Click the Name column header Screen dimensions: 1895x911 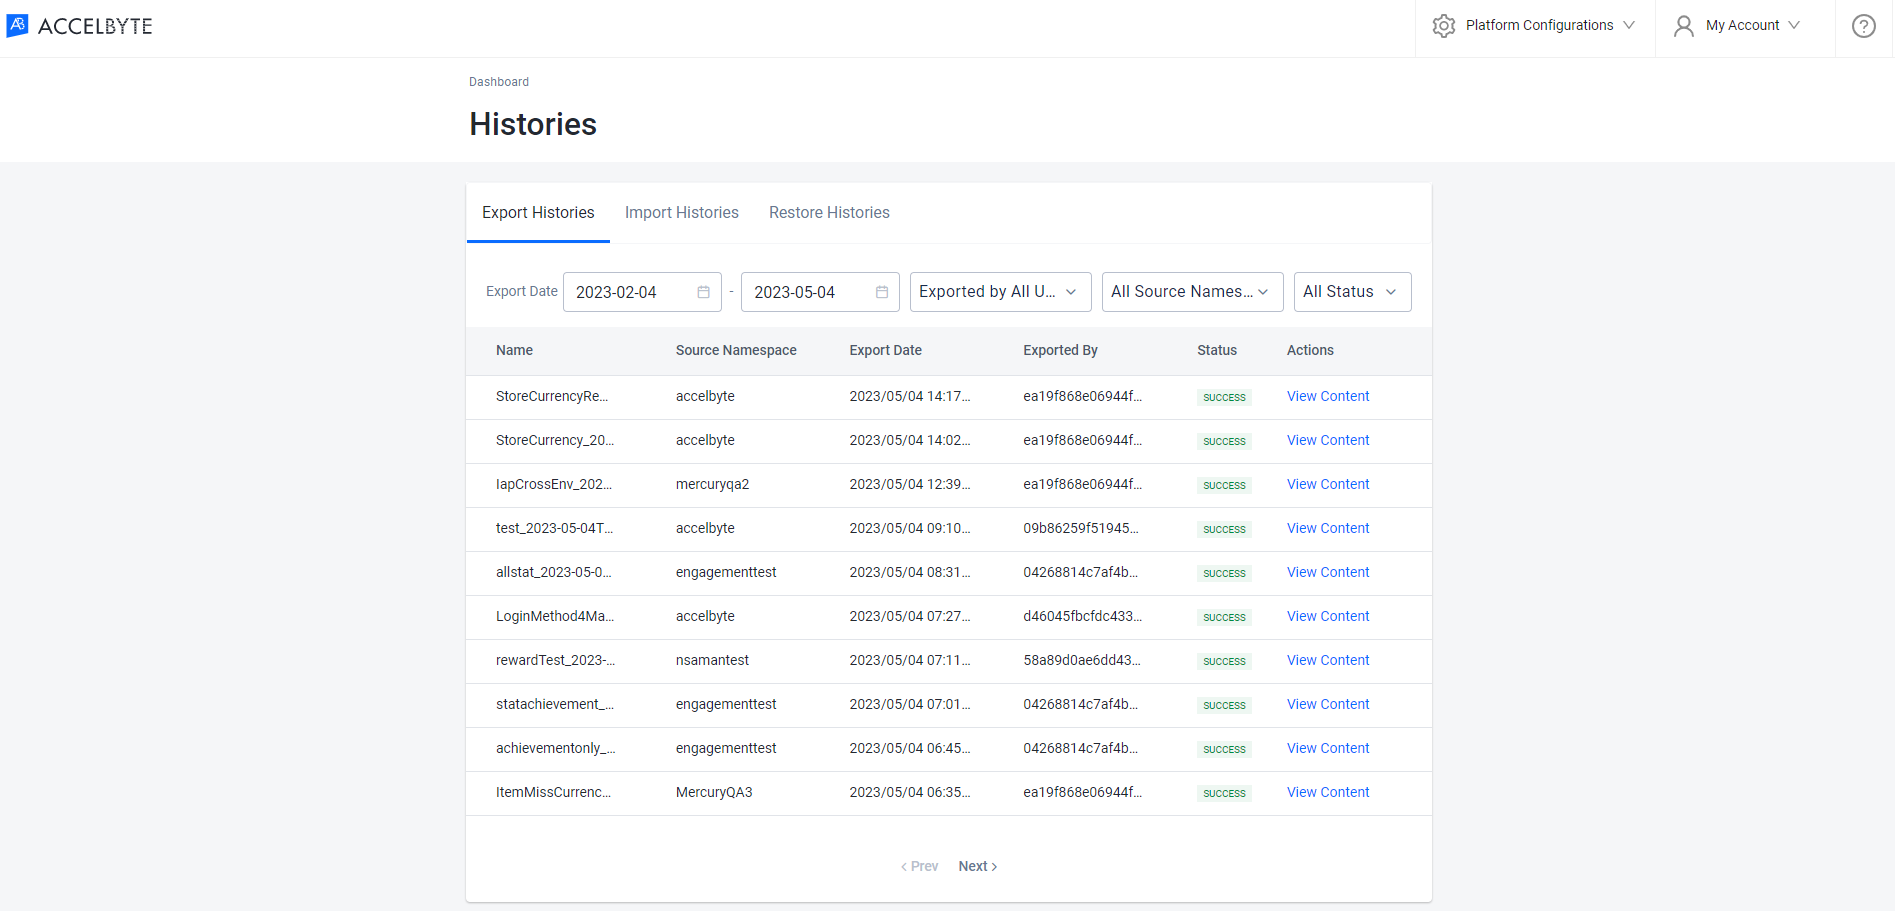coord(514,351)
